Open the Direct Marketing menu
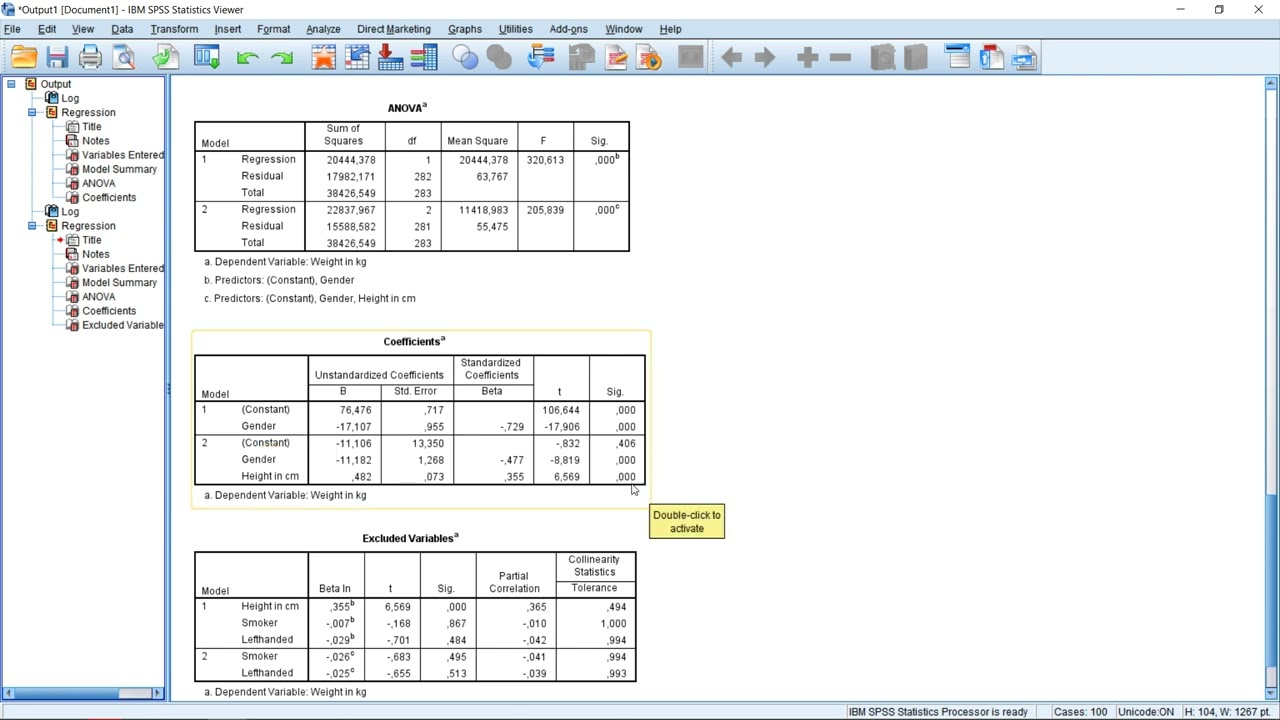Screen dimensions: 1280x720 coord(394,29)
